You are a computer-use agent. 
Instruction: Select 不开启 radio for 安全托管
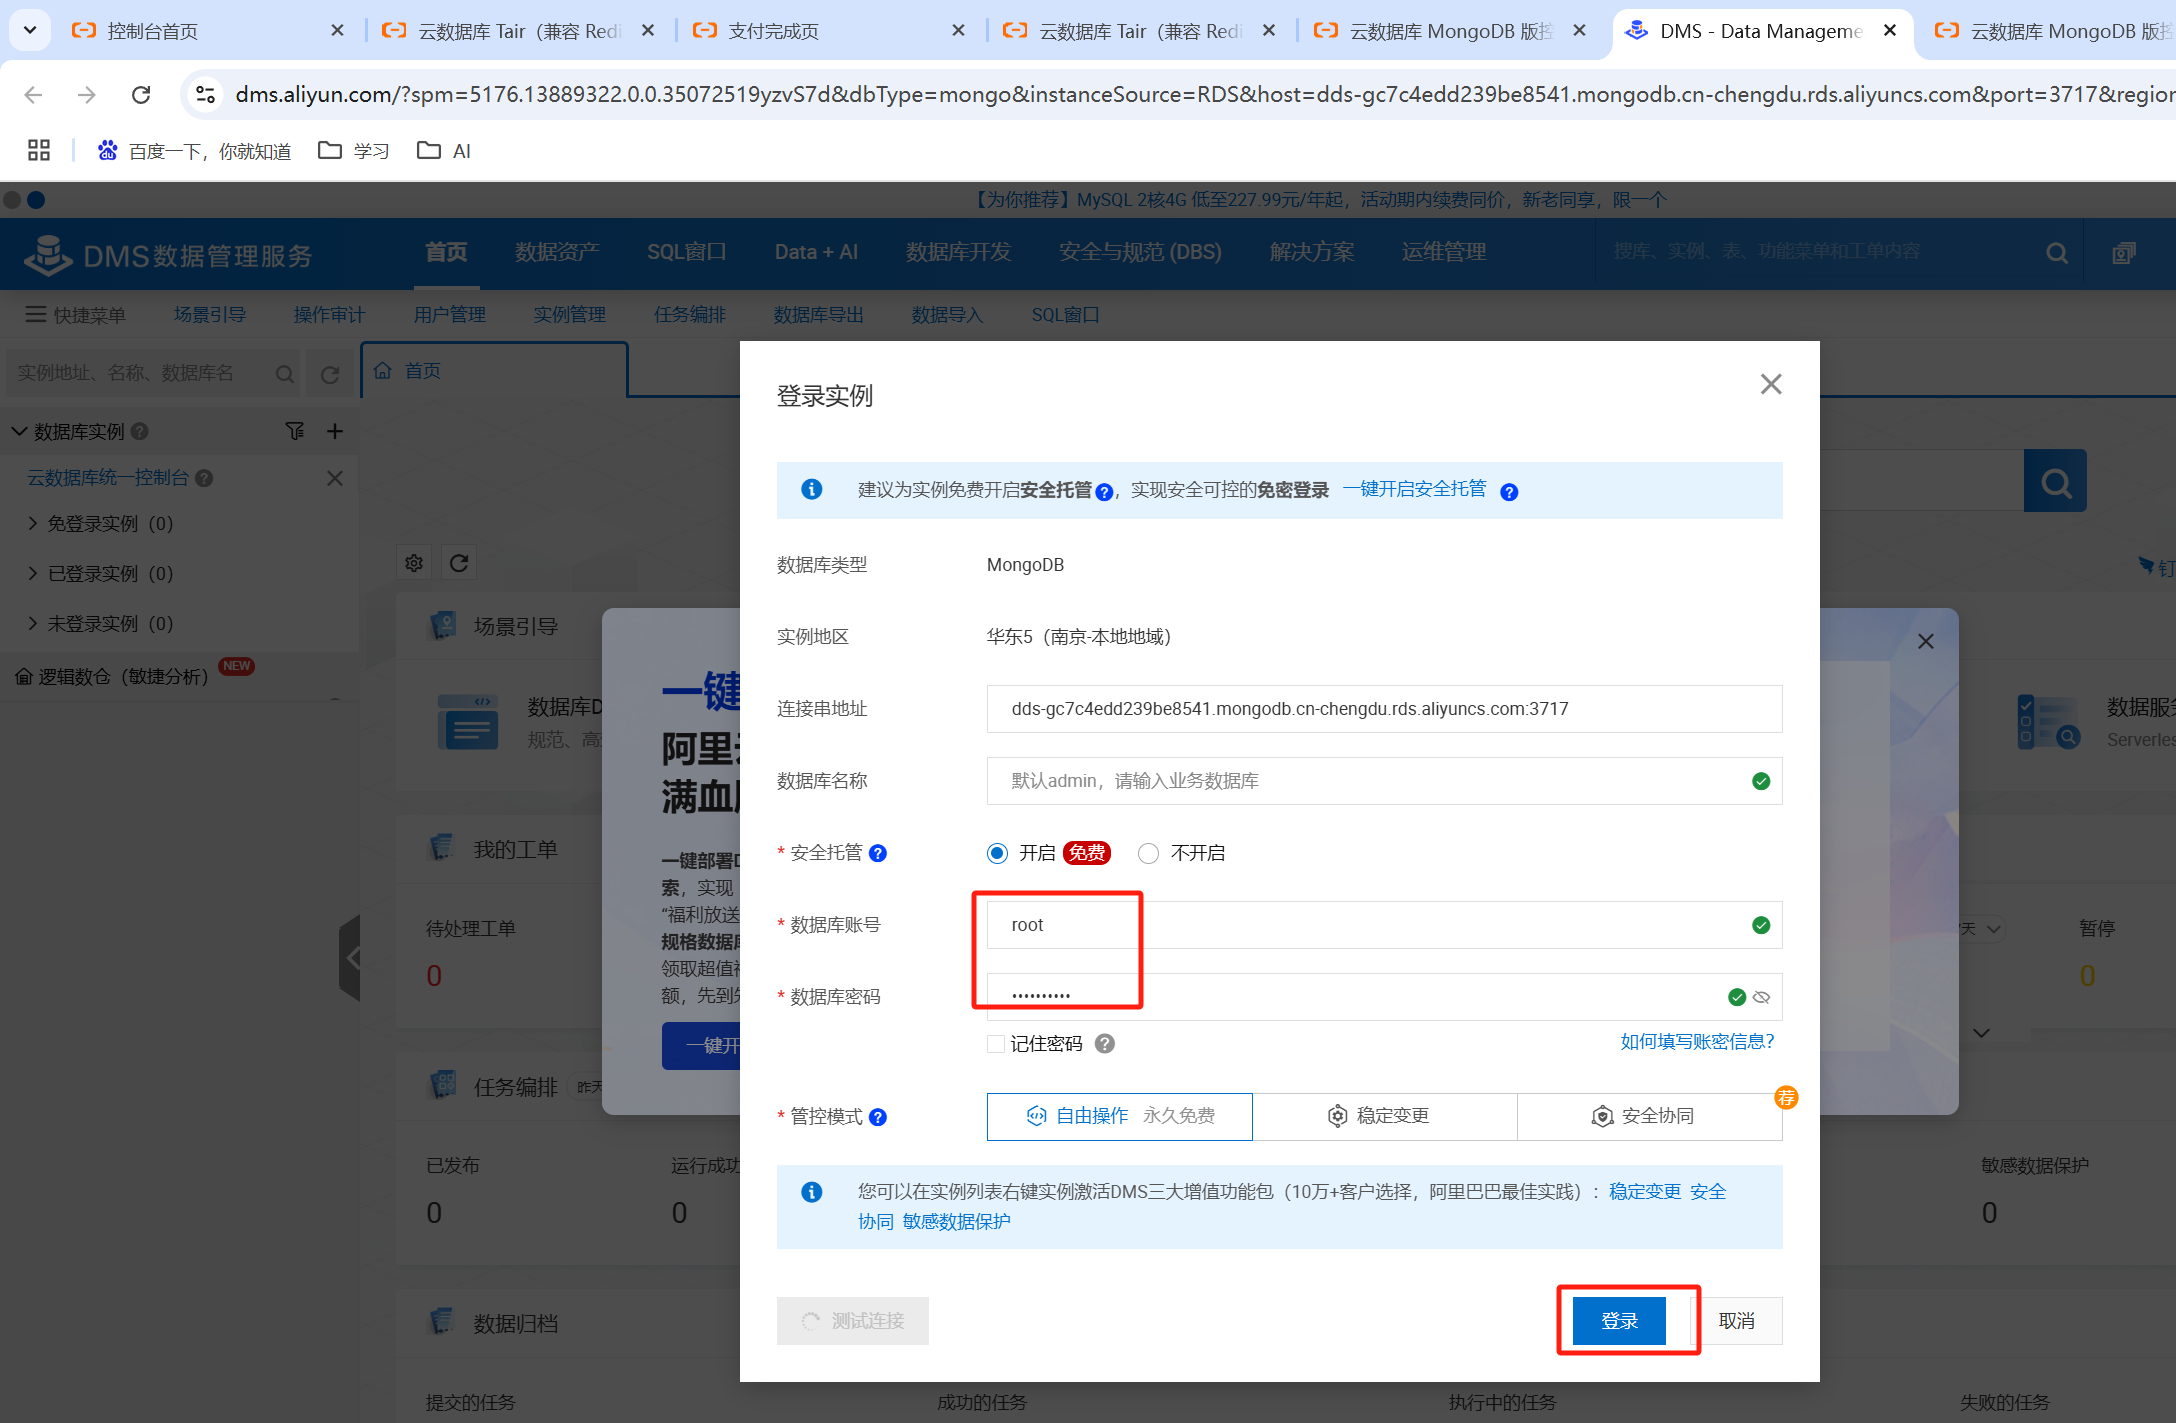point(1148,853)
